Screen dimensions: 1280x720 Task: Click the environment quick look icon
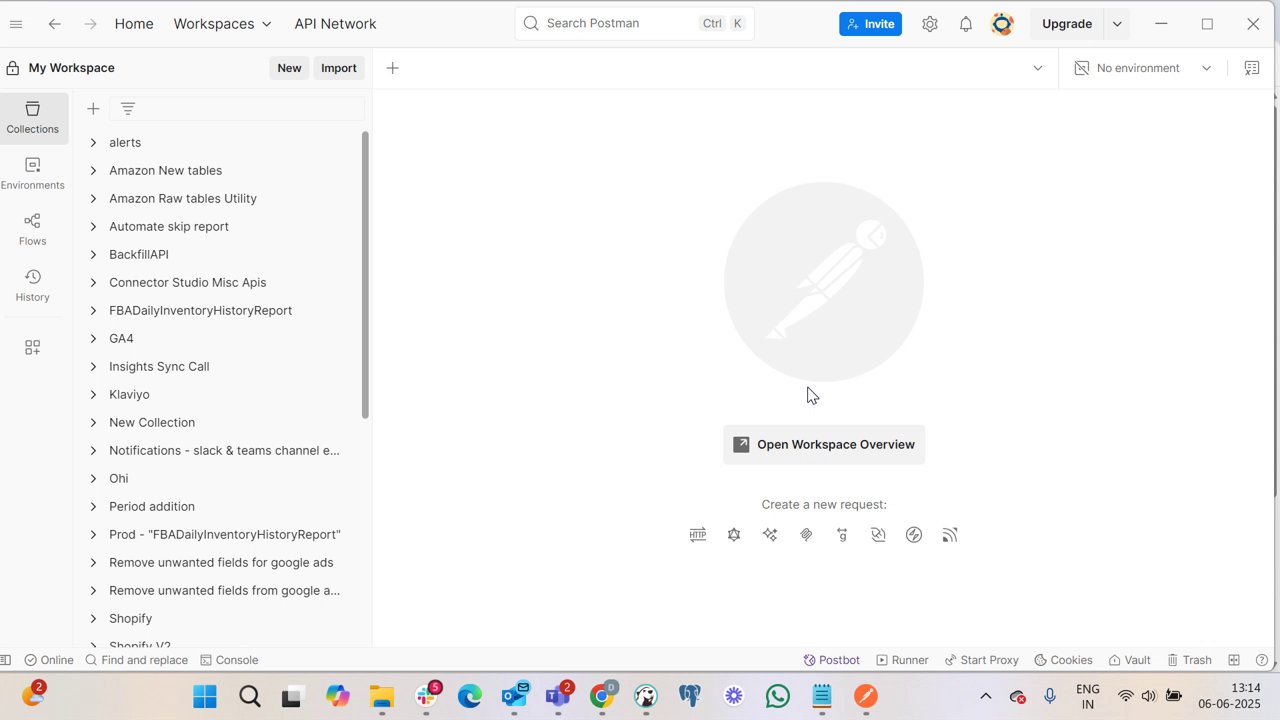click(1252, 68)
